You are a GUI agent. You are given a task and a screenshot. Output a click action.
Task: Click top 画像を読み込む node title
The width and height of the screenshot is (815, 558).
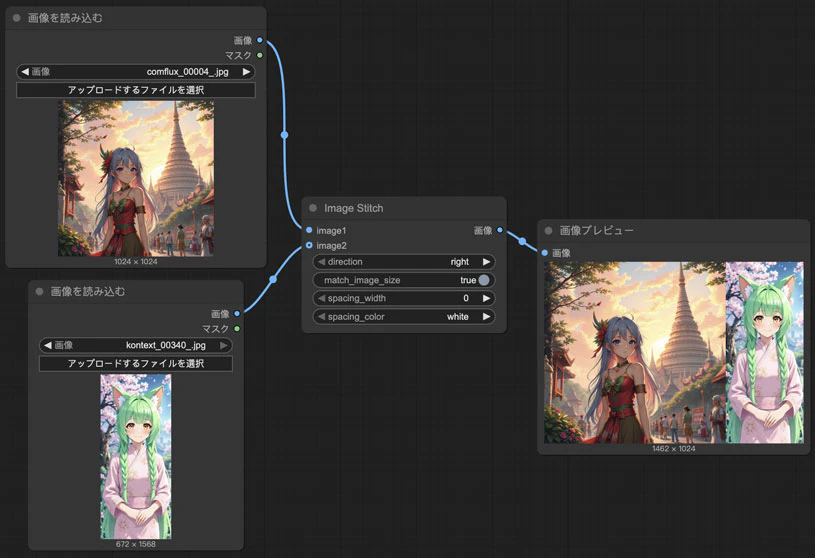[x=65, y=18]
